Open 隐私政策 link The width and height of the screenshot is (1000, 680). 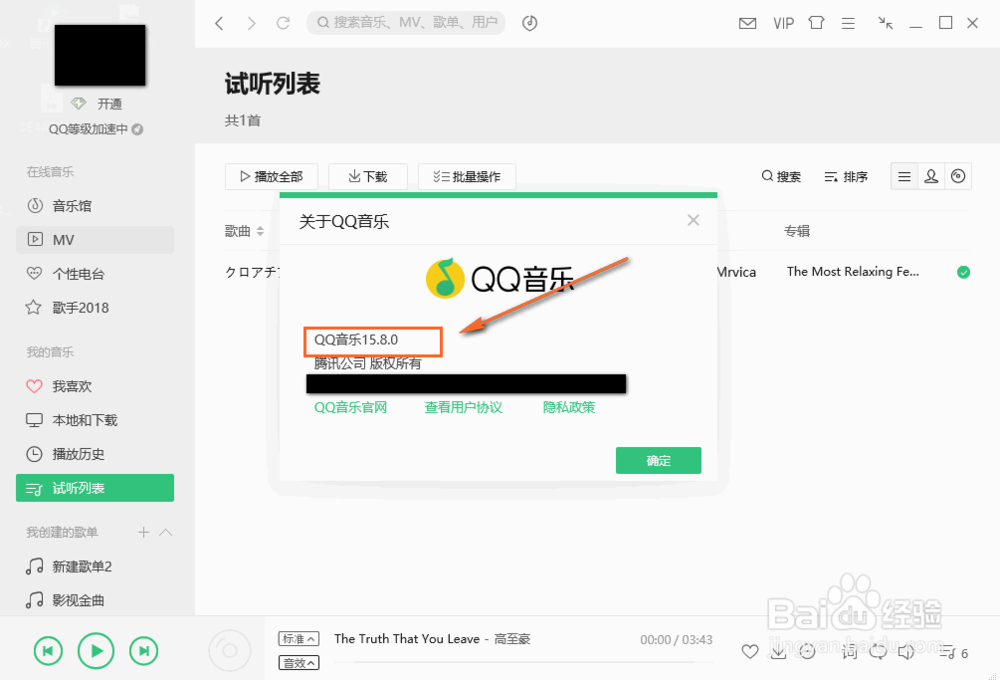click(x=569, y=408)
